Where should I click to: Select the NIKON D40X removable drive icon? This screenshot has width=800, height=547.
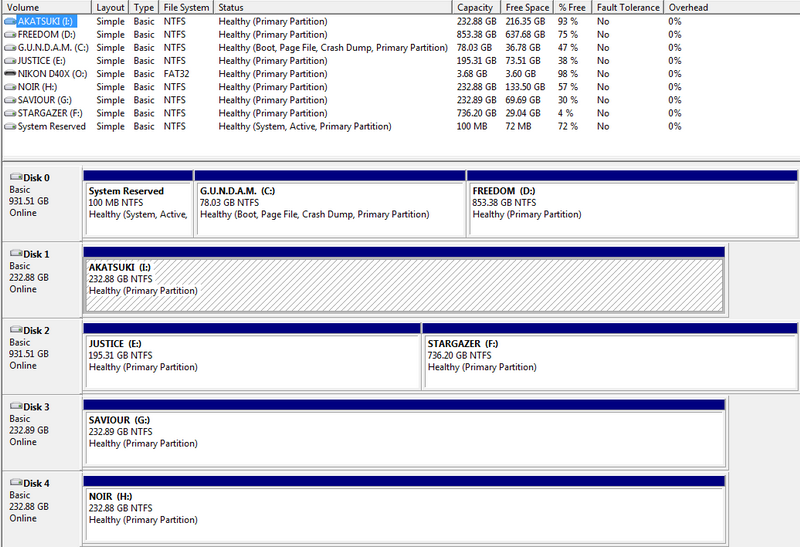coord(10,74)
